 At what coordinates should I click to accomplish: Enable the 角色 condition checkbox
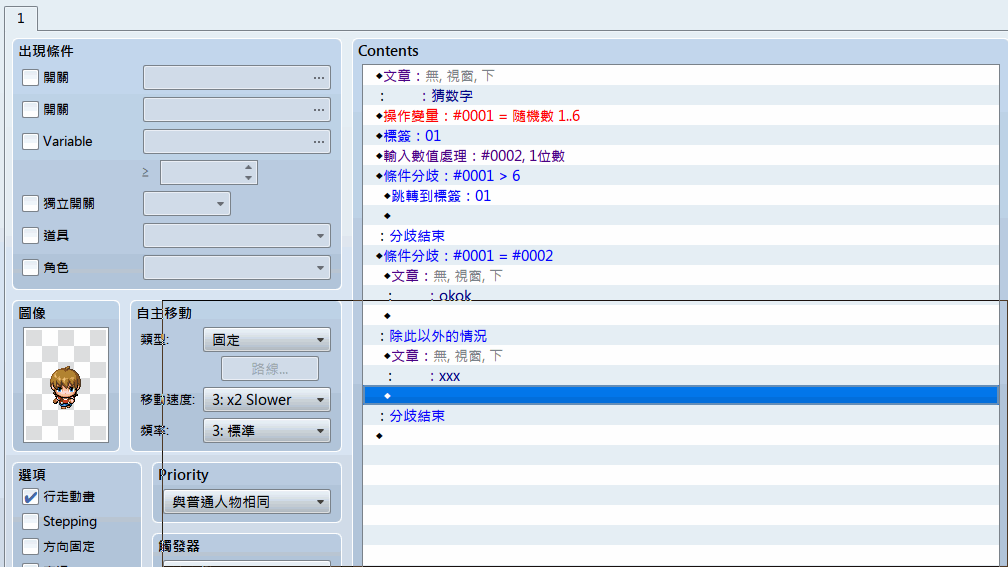click(x=30, y=267)
